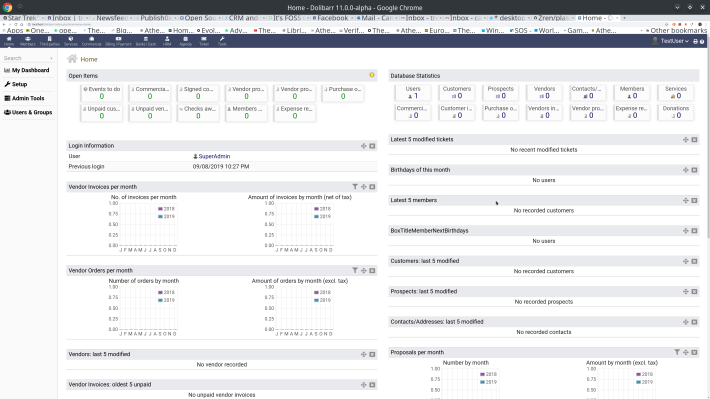
Task: Open the Vendors statistic tile
Action: tap(544, 92)
